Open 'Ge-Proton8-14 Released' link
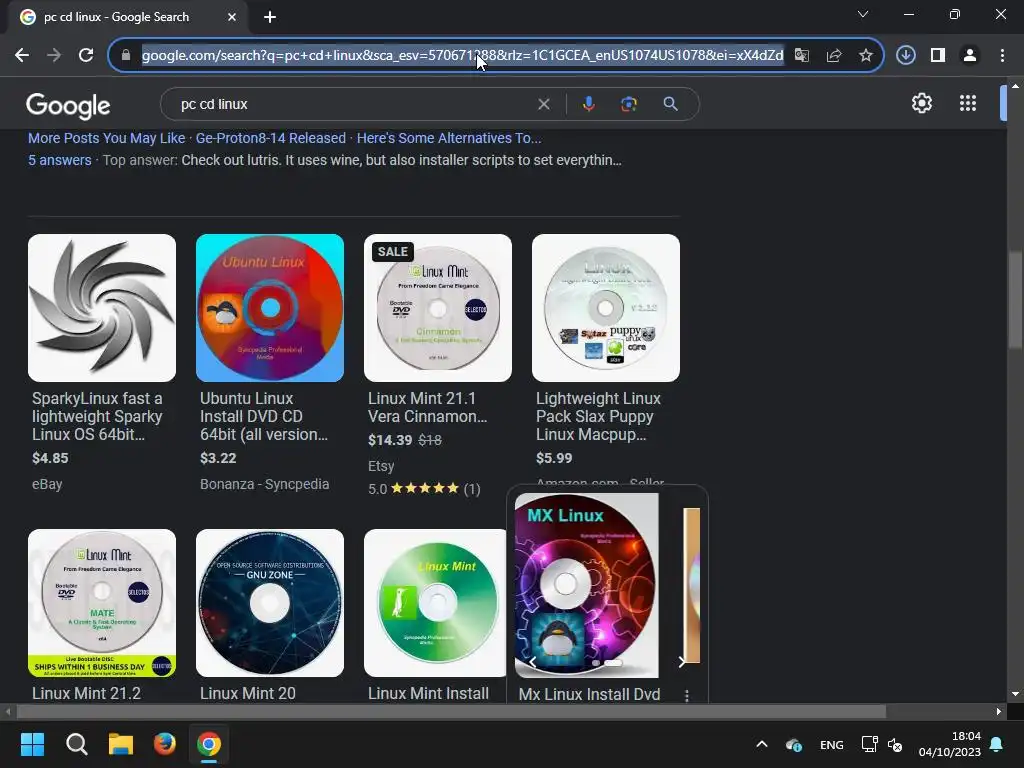 (x=270, y=138)
